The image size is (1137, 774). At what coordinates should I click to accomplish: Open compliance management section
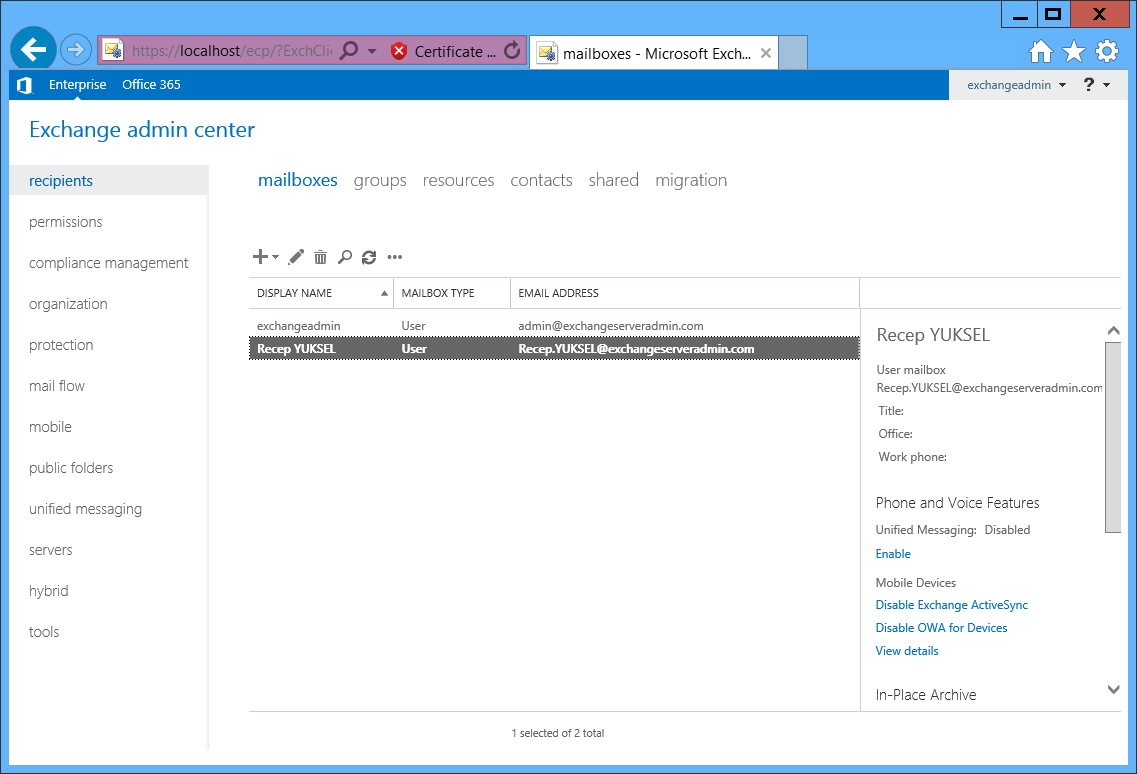point(109,263)
